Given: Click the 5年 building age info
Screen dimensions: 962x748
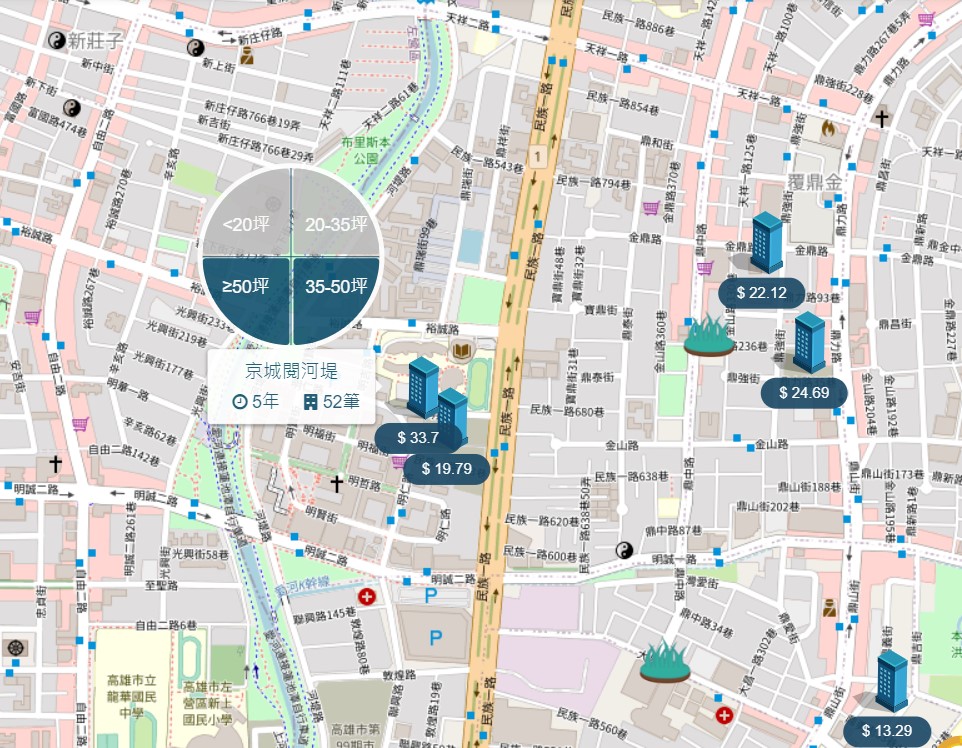Looking at the screenshot, I should (256, 401).
